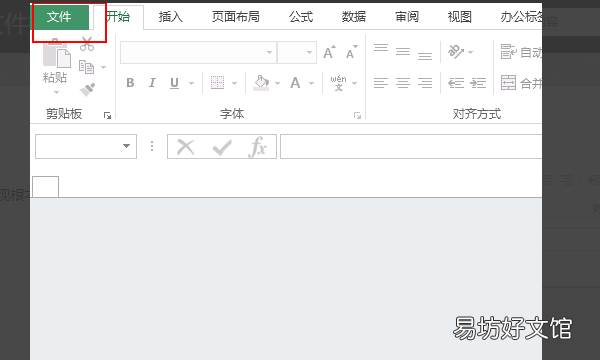Screen dimensions: 600x360
Task: Switch to the 开始 (Home) tab
Action: tap(119, 17)
